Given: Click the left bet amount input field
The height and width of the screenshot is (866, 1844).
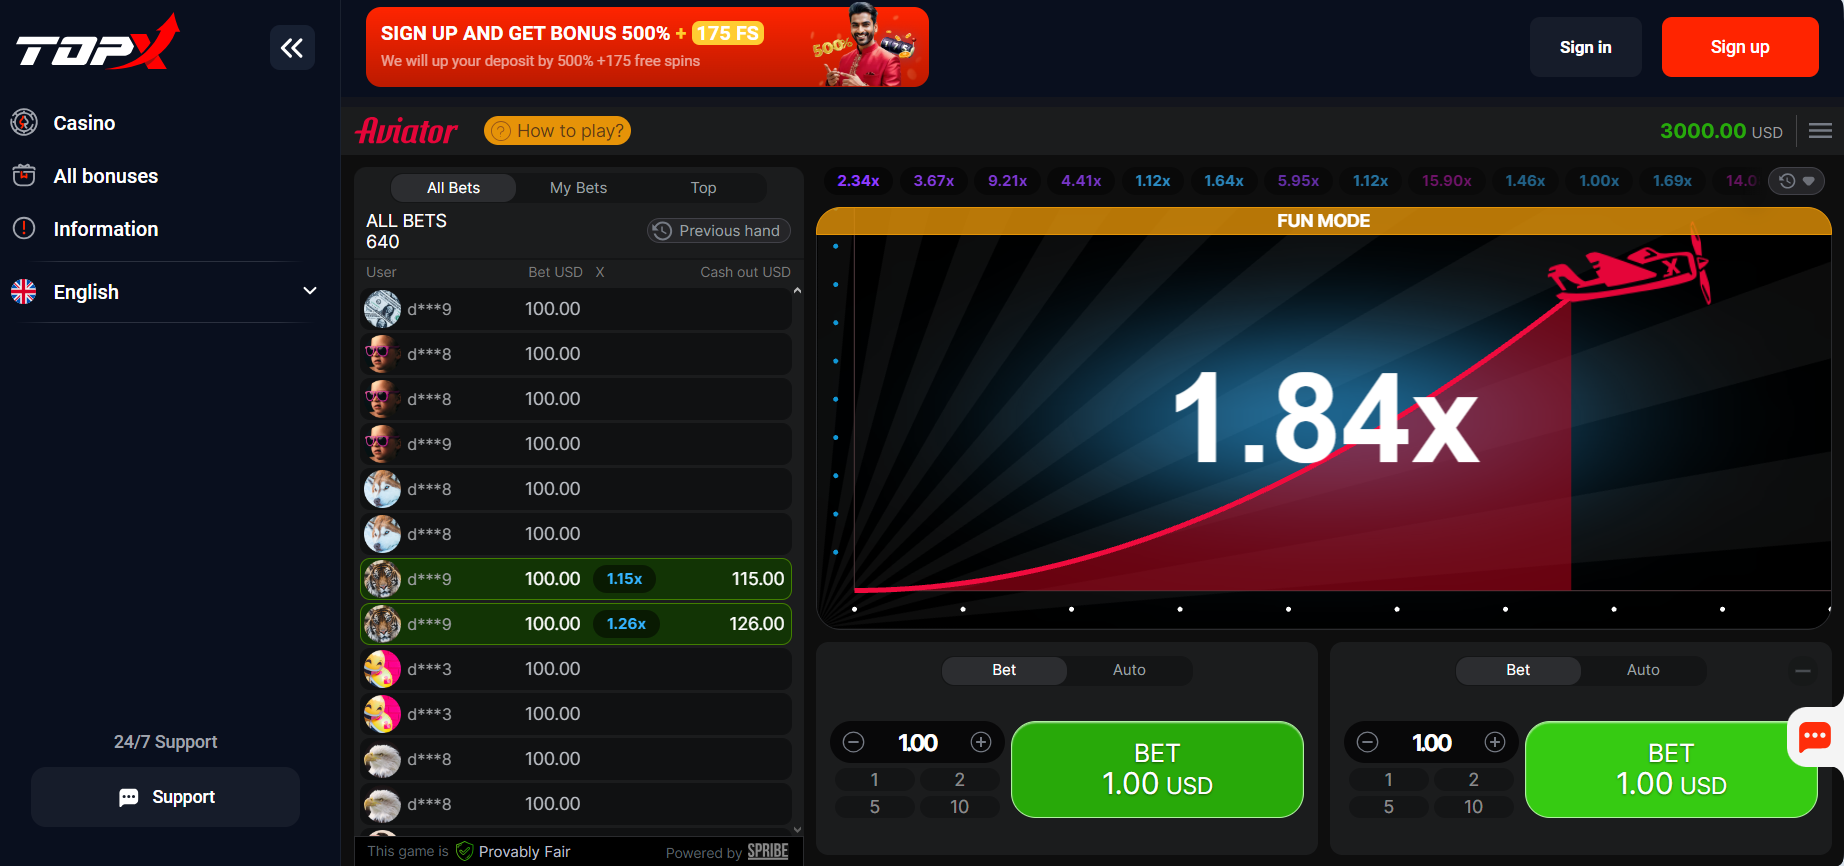Looking at the screenshot, I should point(917,742).
